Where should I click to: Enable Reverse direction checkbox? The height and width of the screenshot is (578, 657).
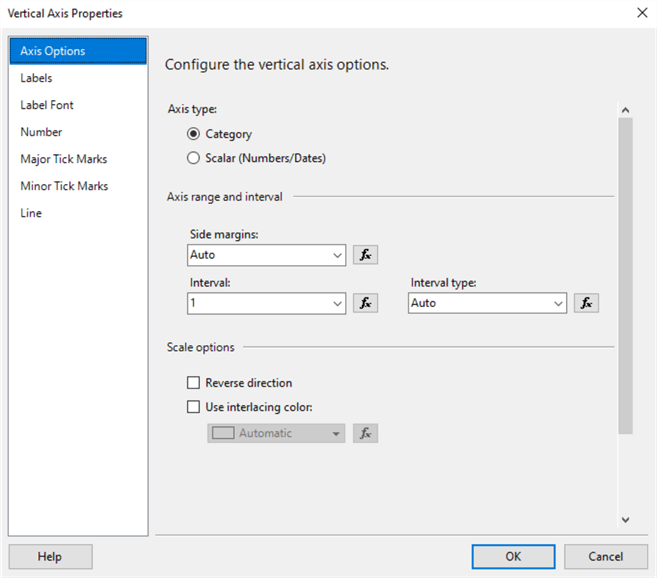(x=194, y=383)
